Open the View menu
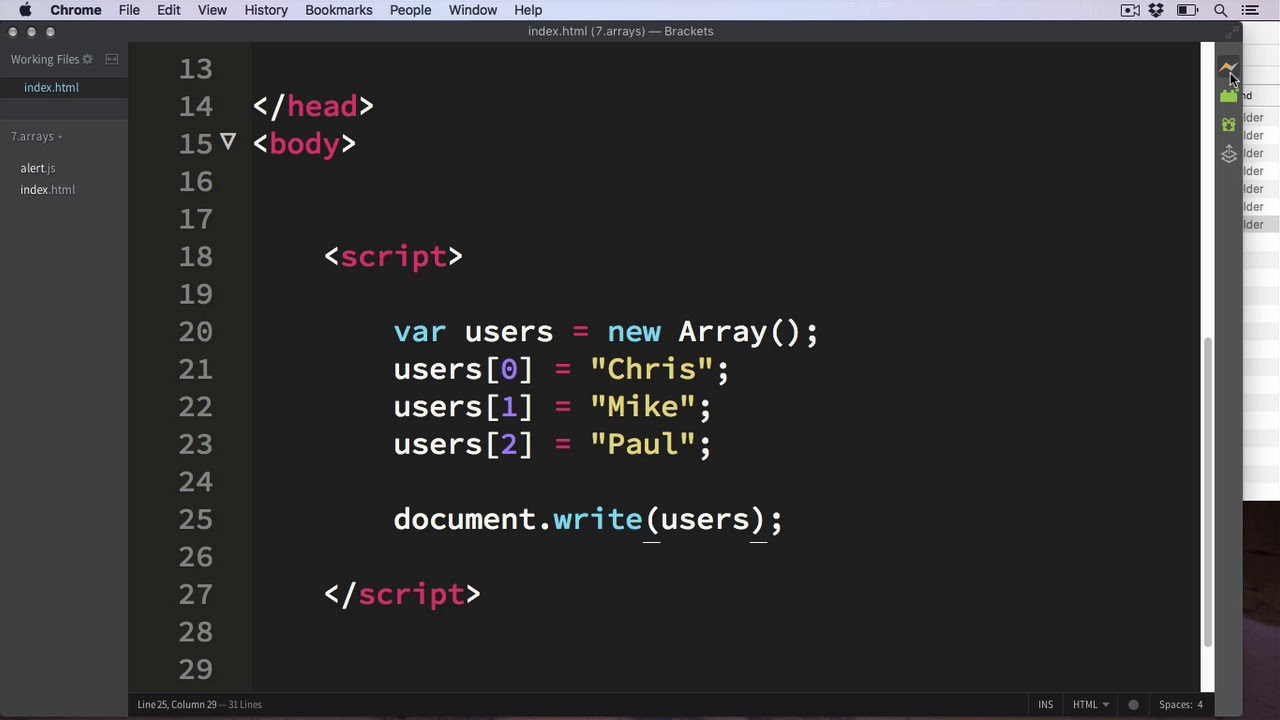The image size is (1280, 720). tap(212, 10)
